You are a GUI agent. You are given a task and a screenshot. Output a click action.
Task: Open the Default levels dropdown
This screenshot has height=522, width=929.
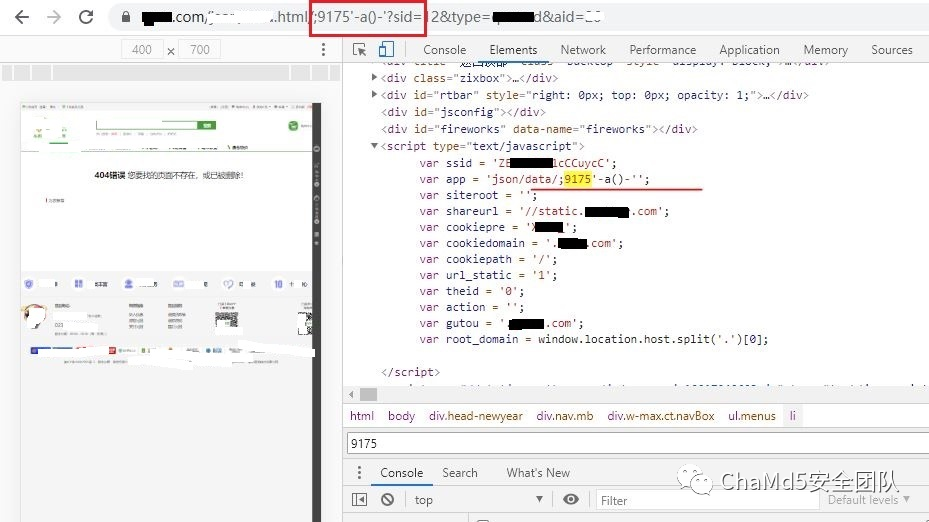[869, 499]
